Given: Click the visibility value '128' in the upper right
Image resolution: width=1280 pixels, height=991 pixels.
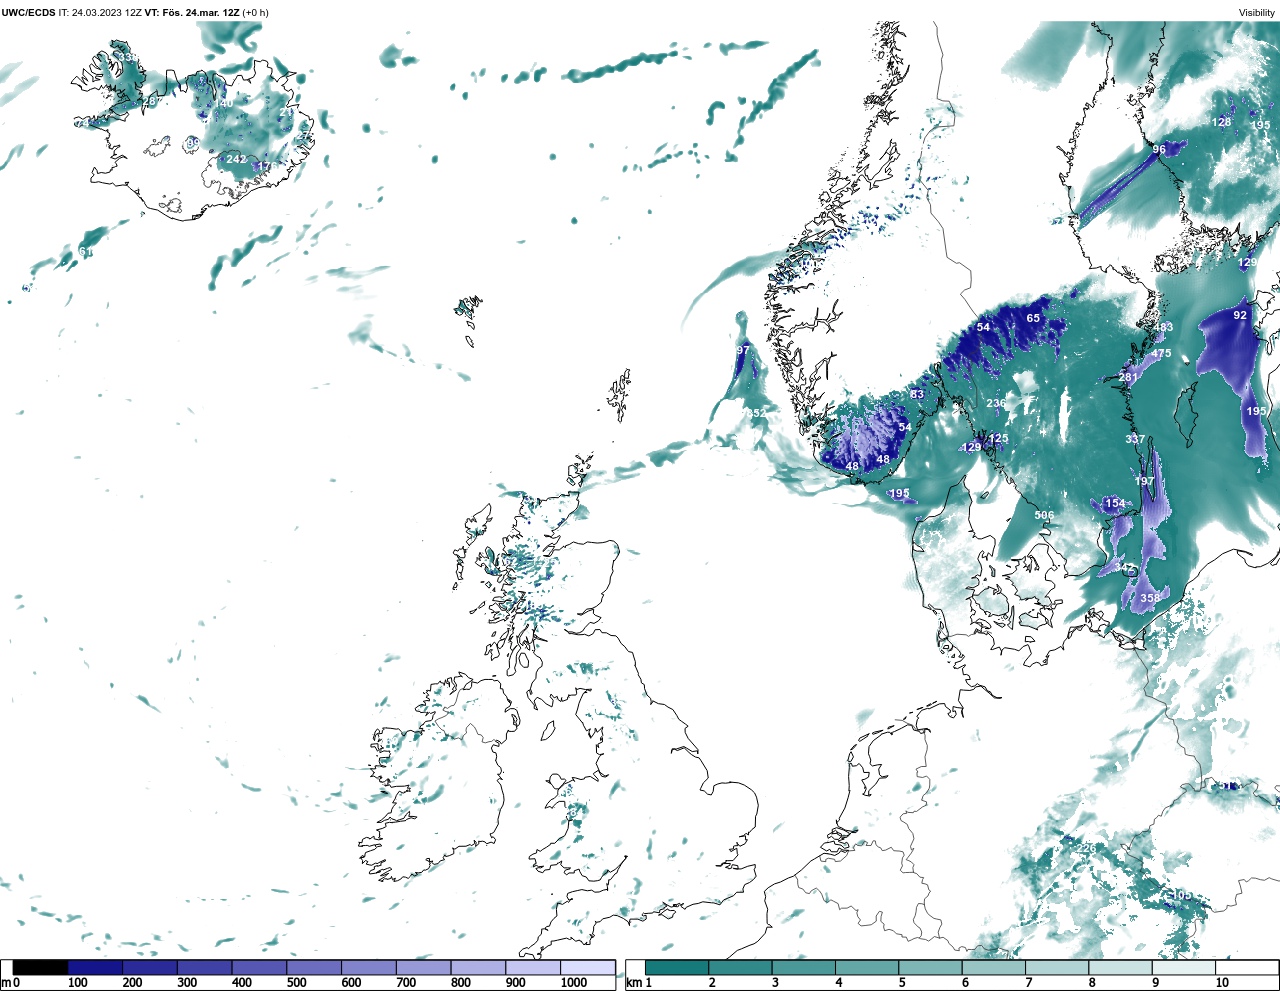Looking at the screenshot, I should [x=1222, y=123].
